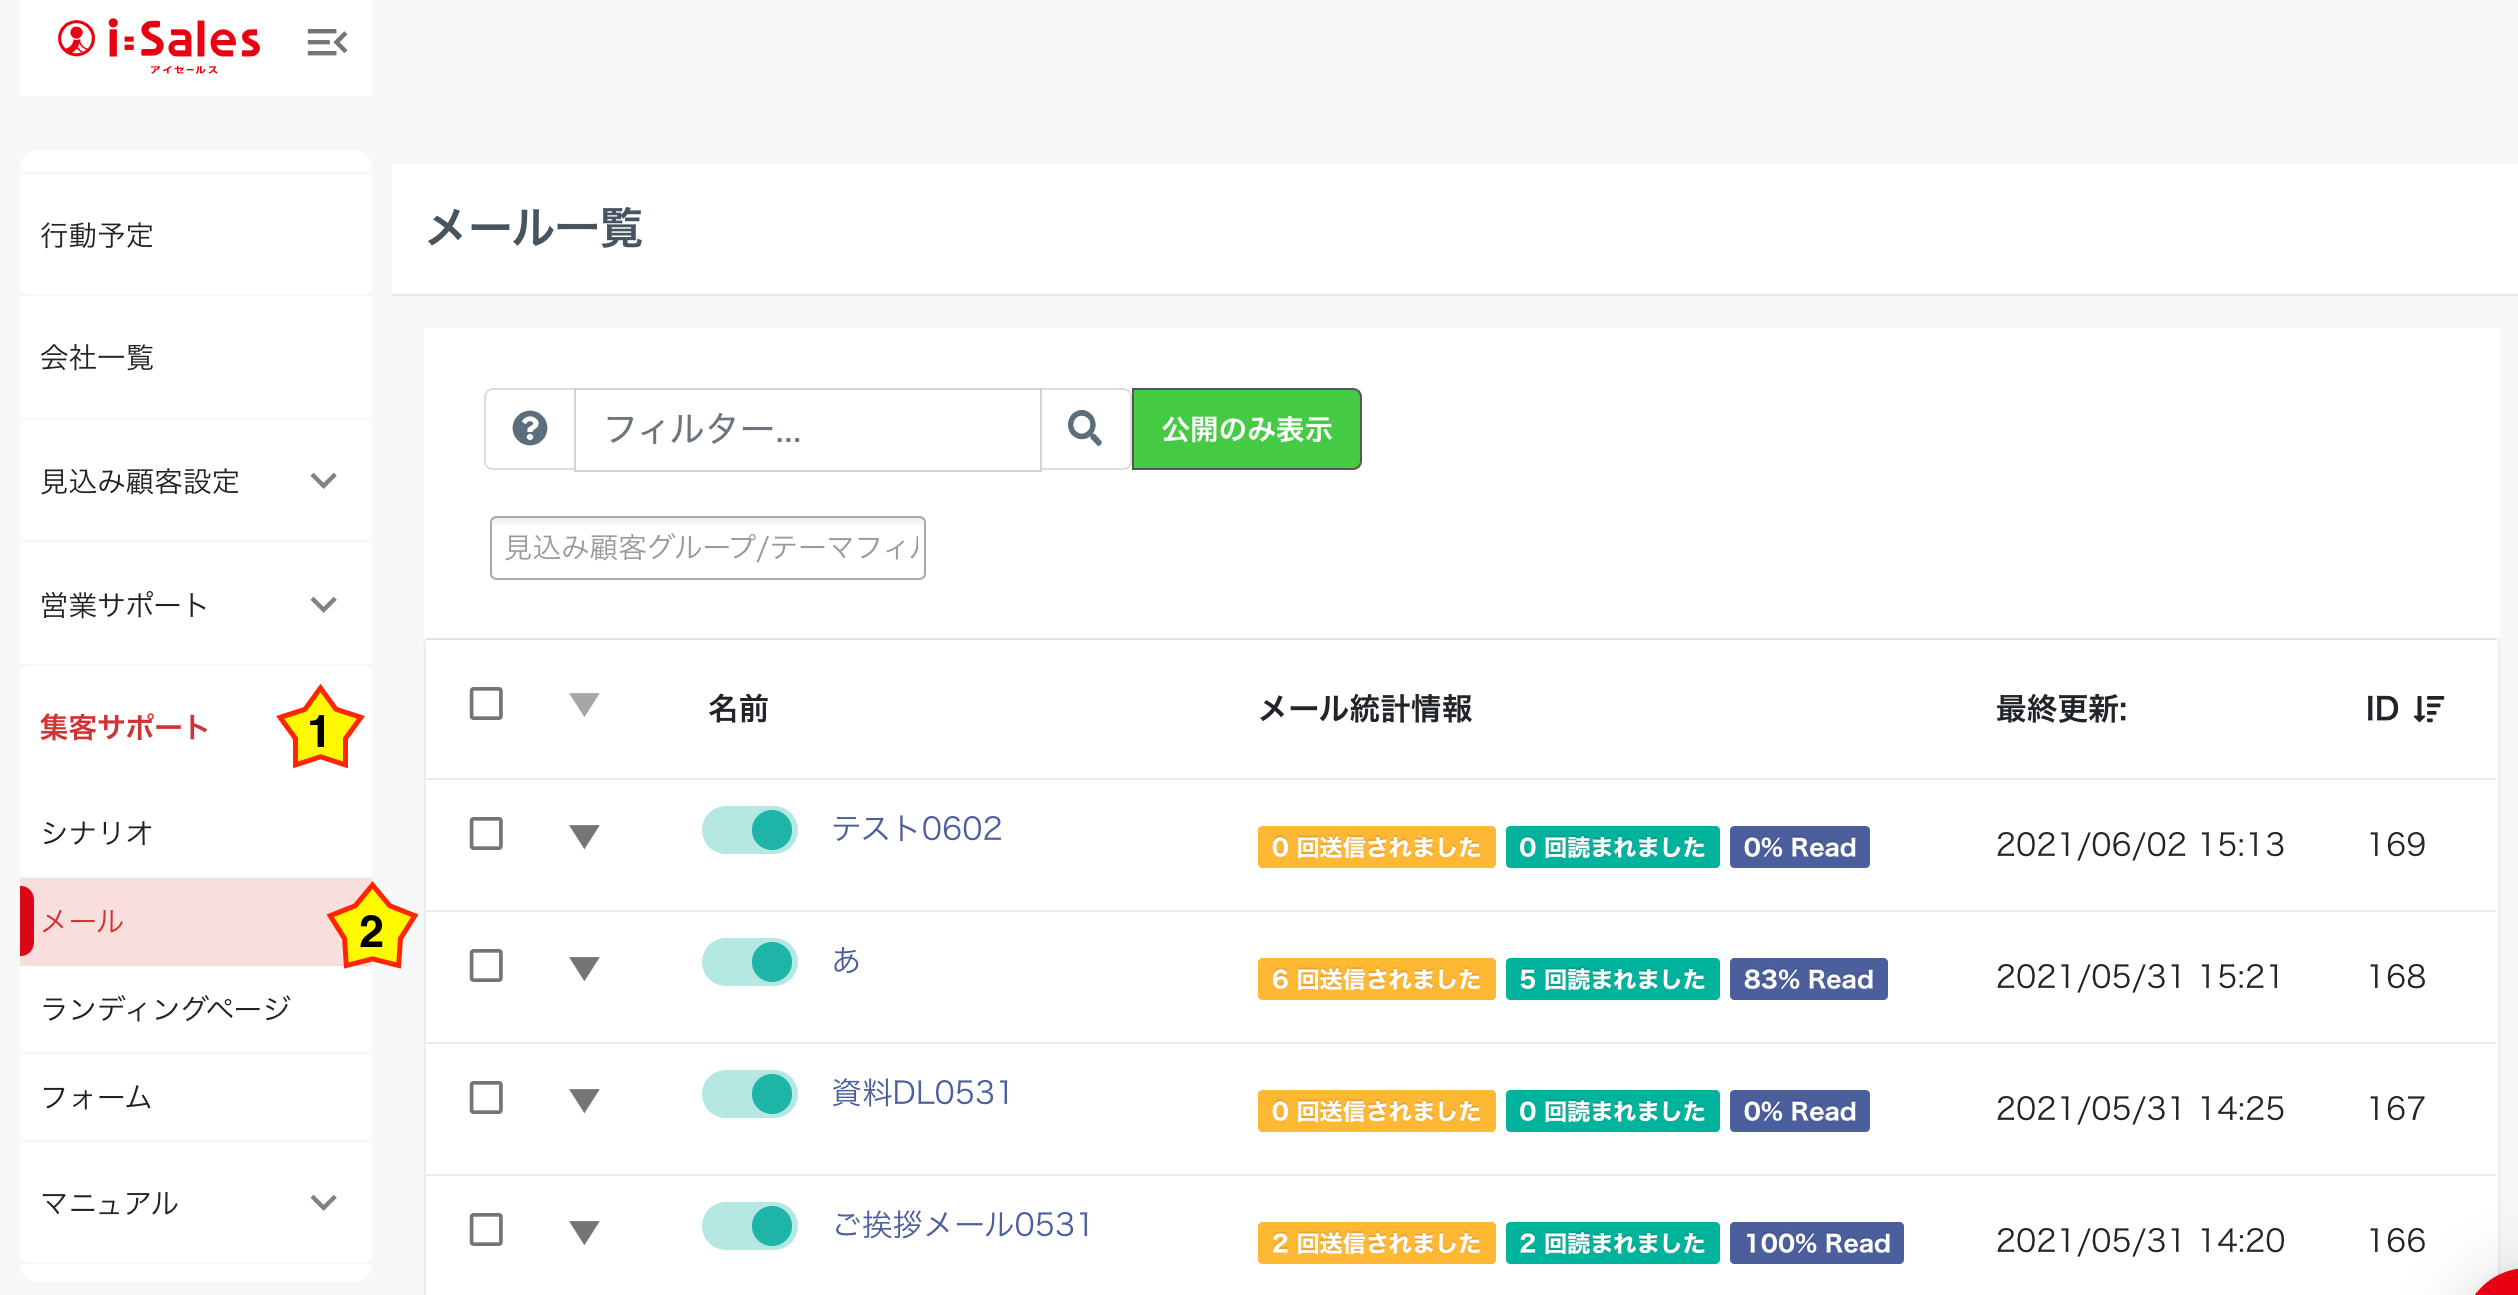Click the i-Sales logo
The image size is (2518, 1295).
[x=160, y=43]
